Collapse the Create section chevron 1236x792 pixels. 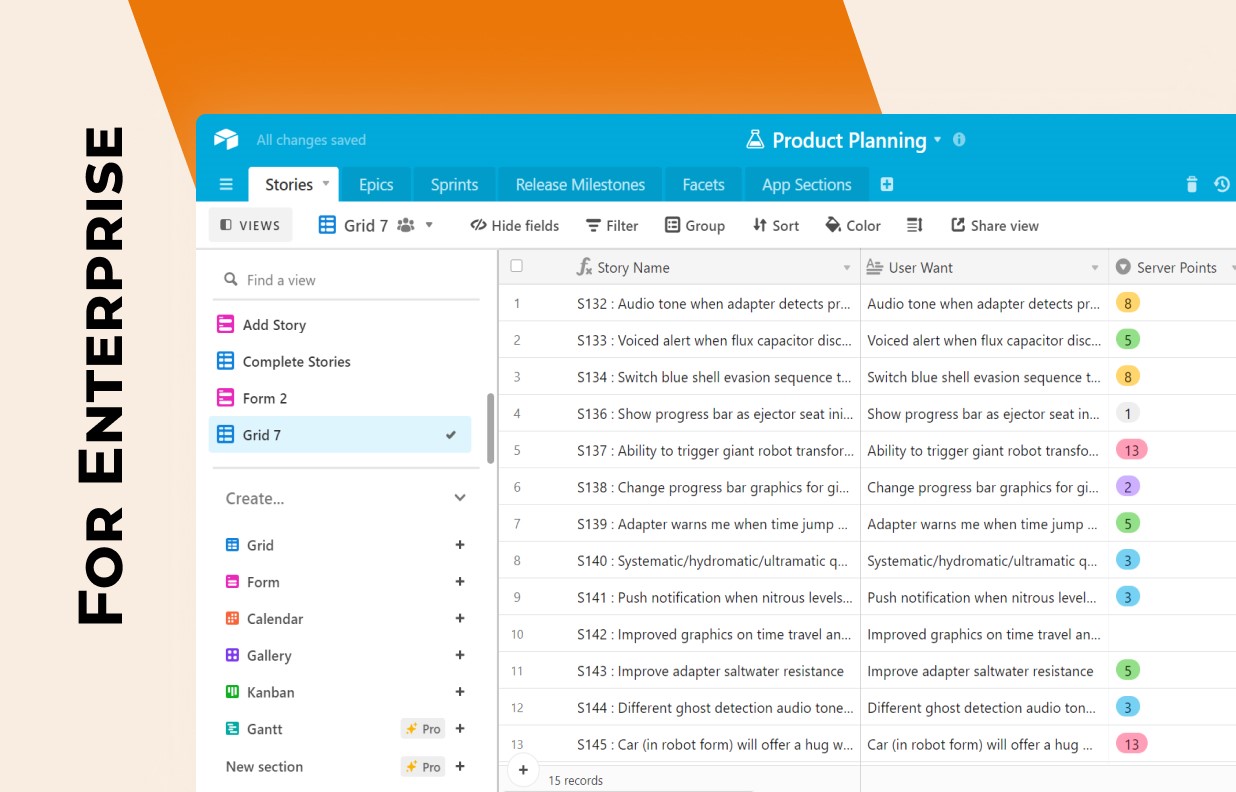(x=460, y=498)
